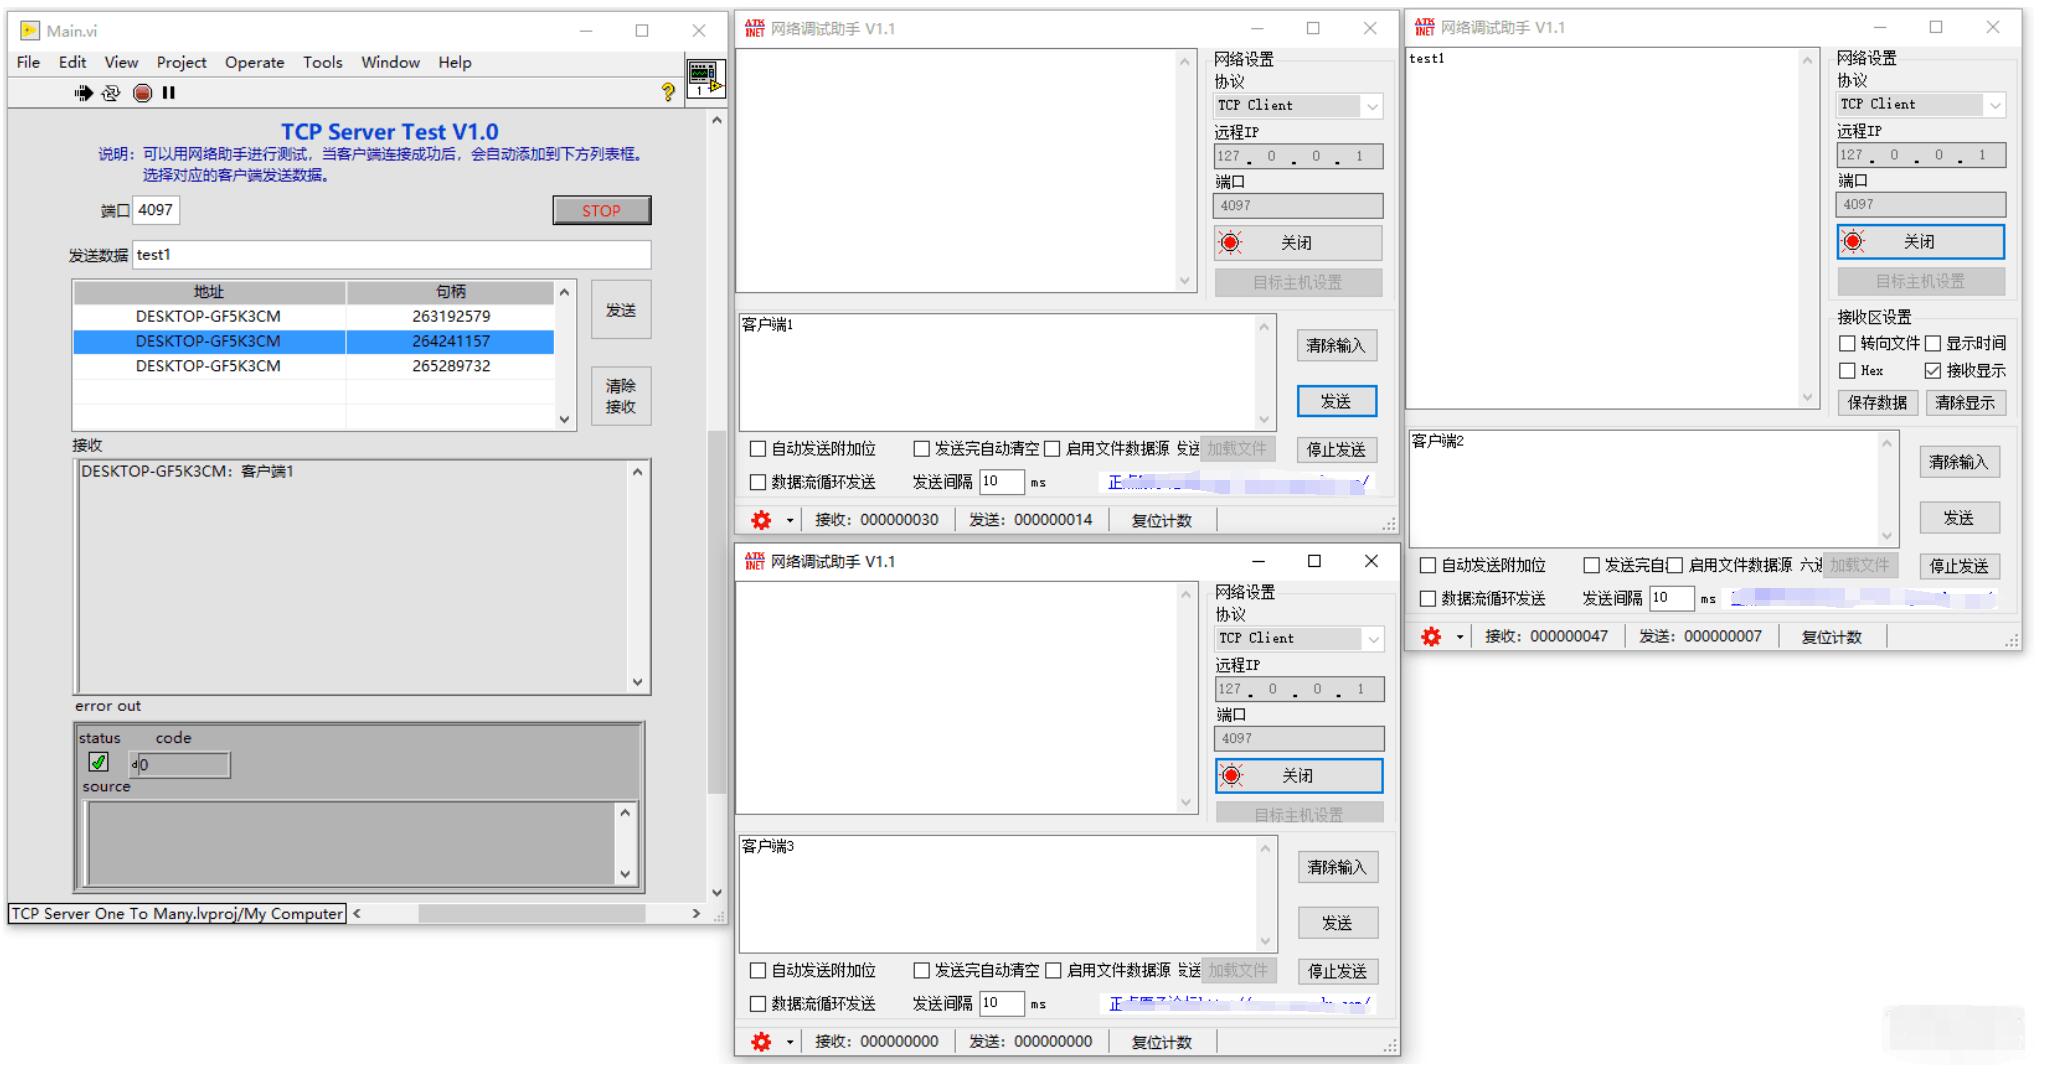The image size is (2046, 1074).
Task: Expand the TCP Client dropdown above port 4097 in the top-middle window
Action: point(1372,106)
